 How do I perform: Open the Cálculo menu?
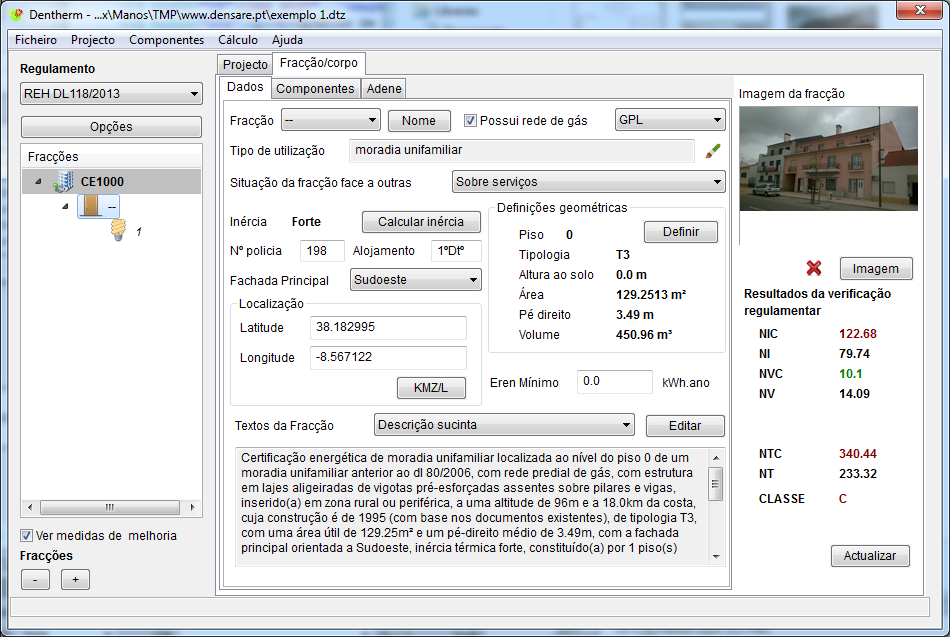238,40
